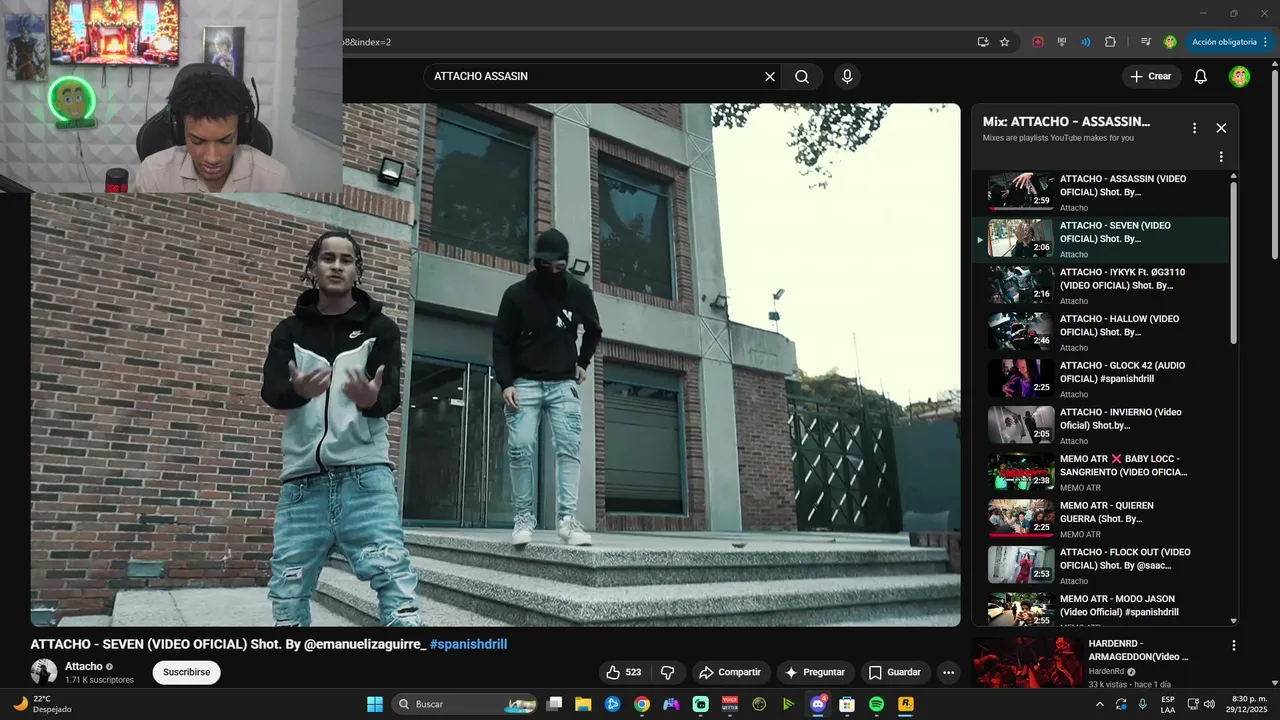Clear the YouTube search box with the X
Screen dimensions: 1280x720
(770, 76)
